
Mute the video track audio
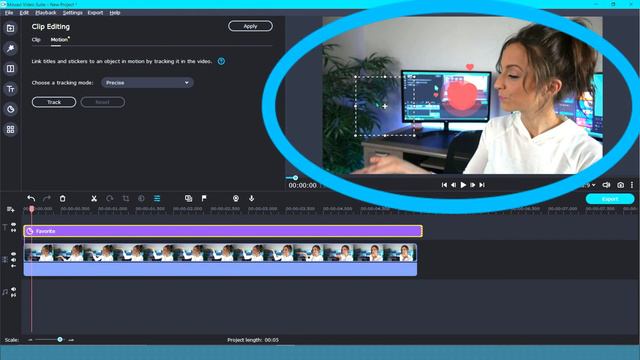[x=13, y=260]
